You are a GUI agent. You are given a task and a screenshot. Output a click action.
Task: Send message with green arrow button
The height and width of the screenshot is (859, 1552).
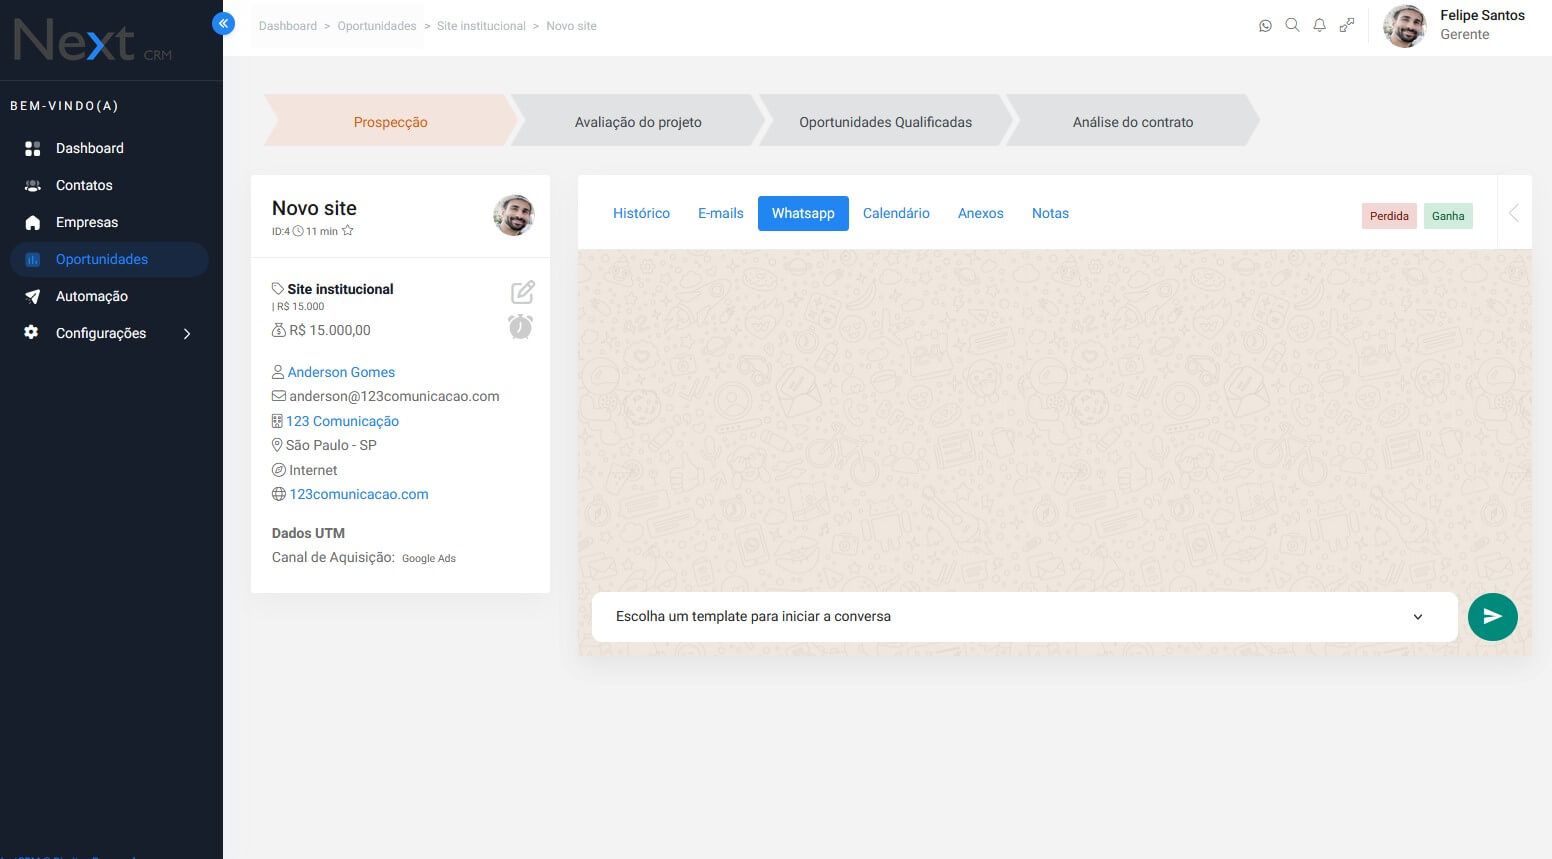pos(1492,617)
